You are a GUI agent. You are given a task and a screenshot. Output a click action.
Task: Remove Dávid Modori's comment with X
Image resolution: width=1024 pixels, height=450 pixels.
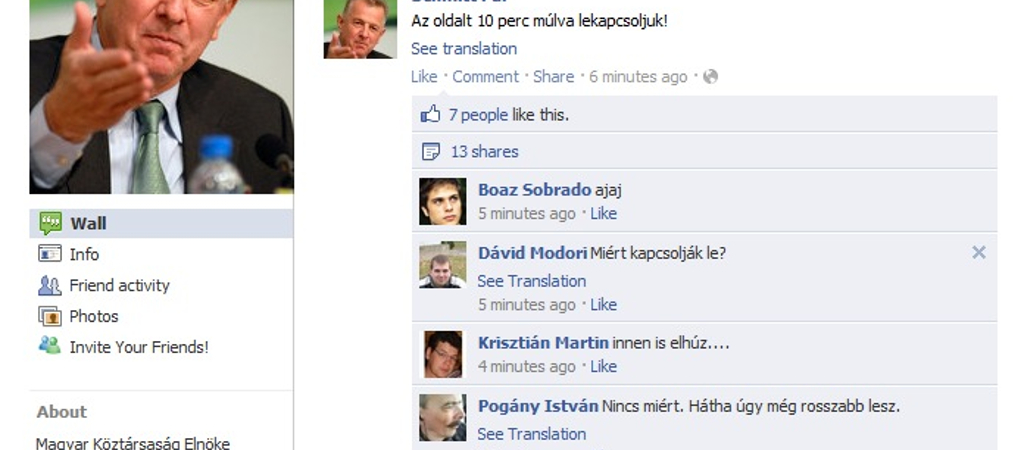(978, 252)
